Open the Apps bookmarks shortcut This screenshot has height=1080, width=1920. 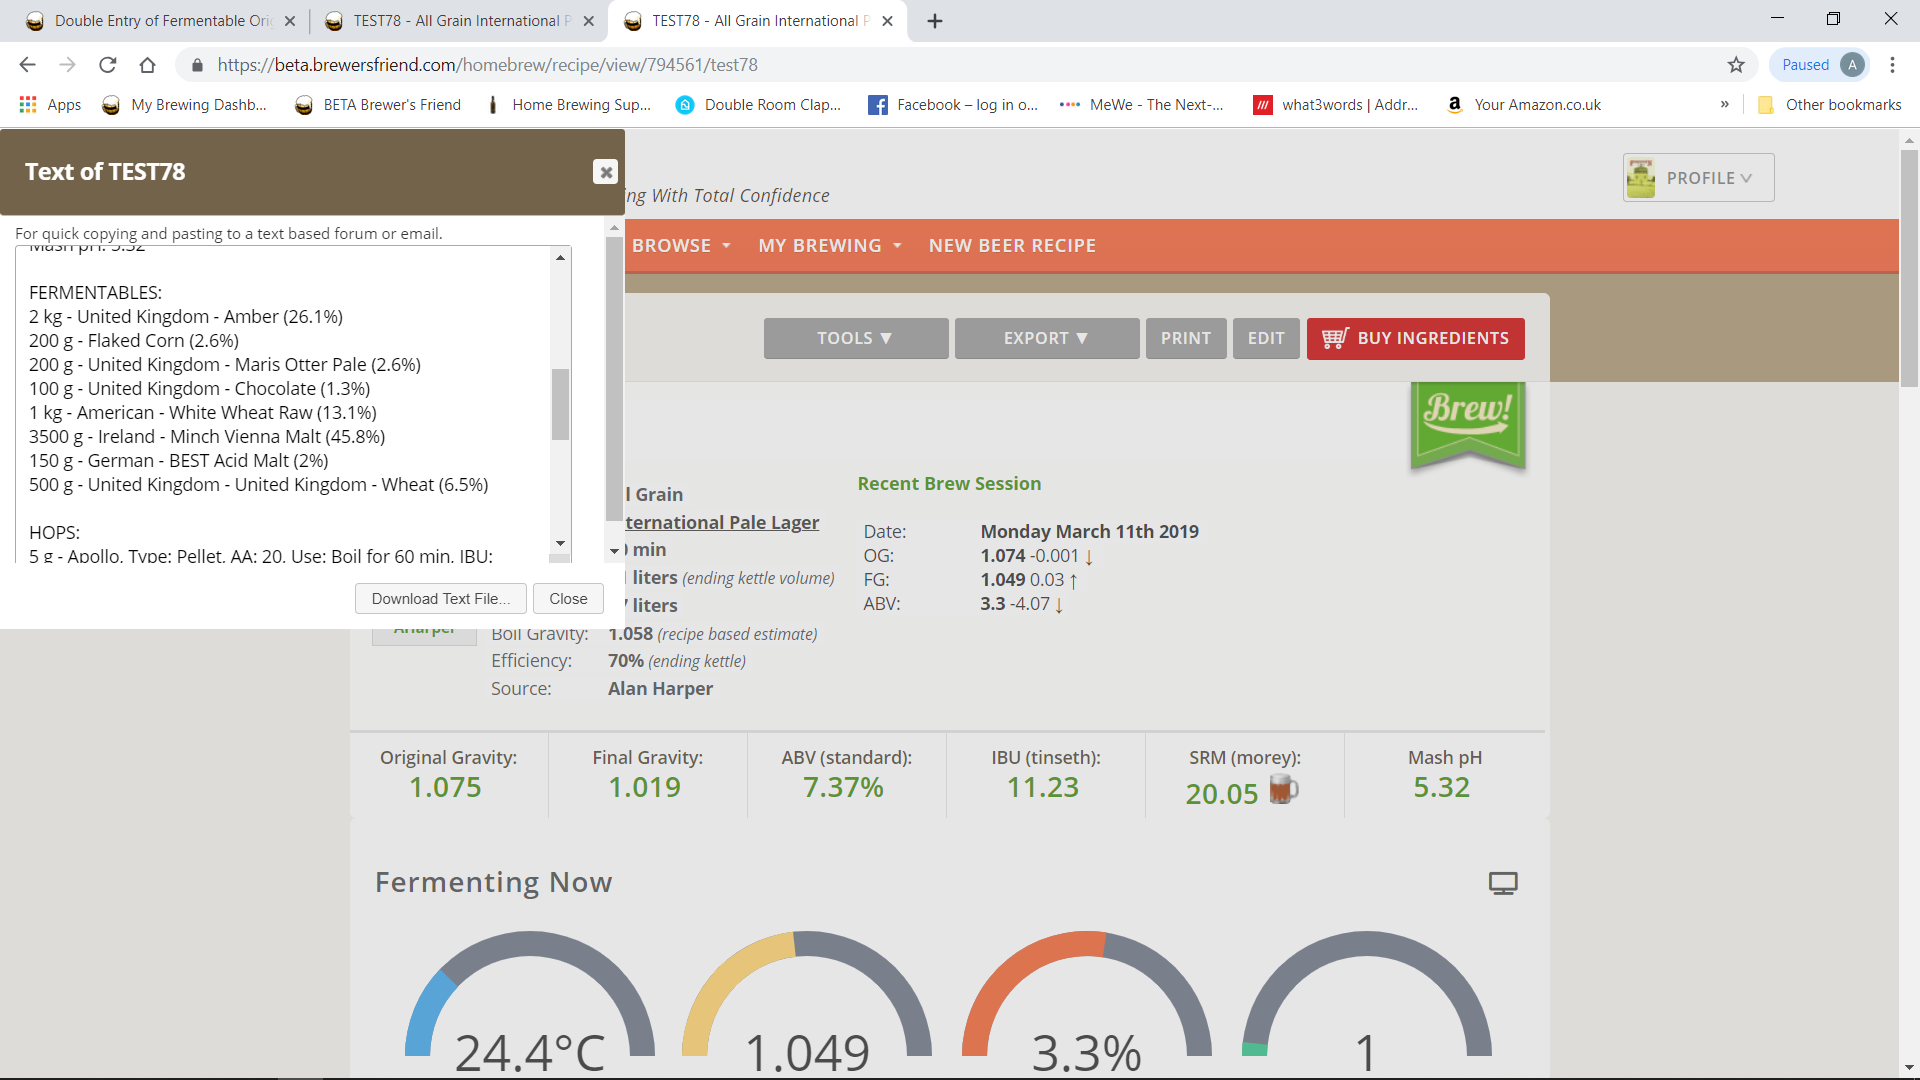point(50,105)
